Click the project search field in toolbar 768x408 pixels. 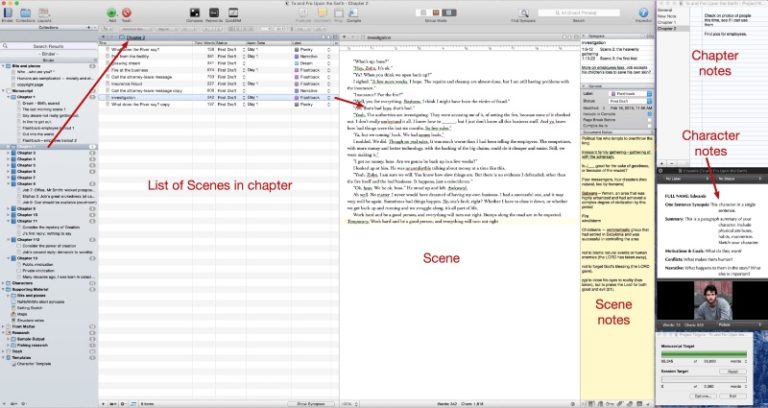579,13
